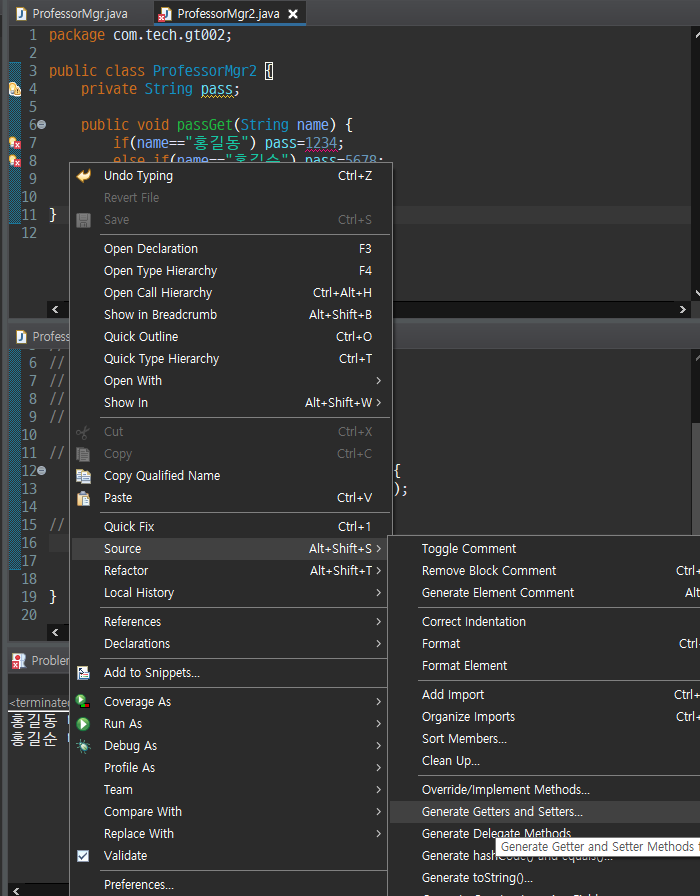The image size is (700, 896).
Task: Select Organize Imports from Source submenu
Action: 468,717
